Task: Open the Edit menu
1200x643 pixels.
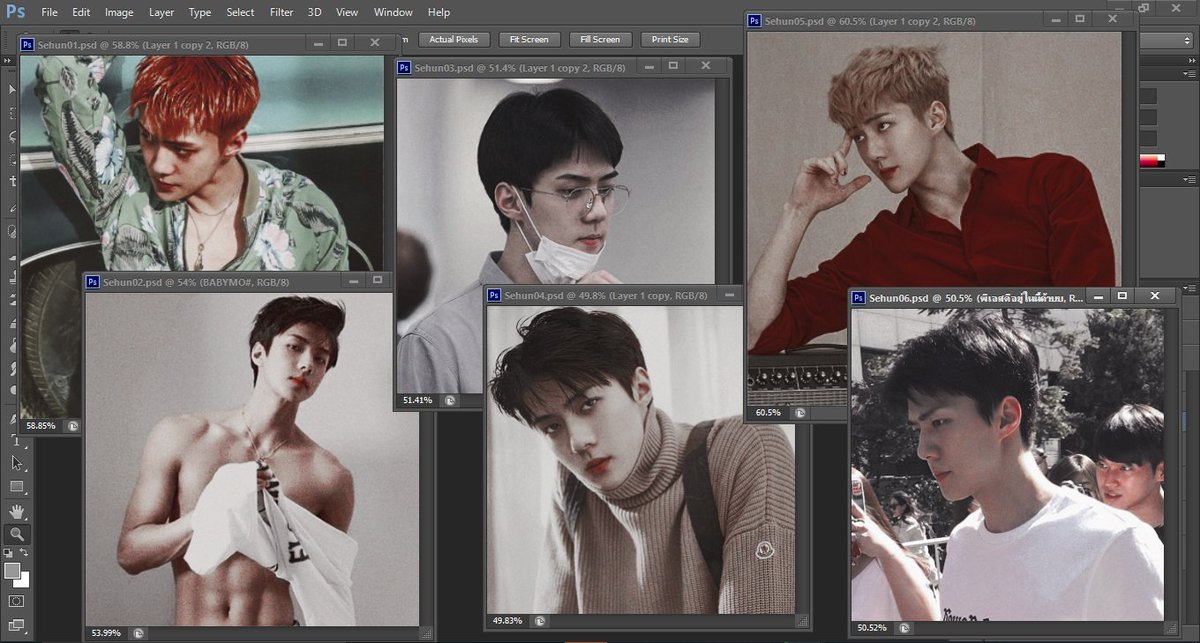Action: coord(81,13)
